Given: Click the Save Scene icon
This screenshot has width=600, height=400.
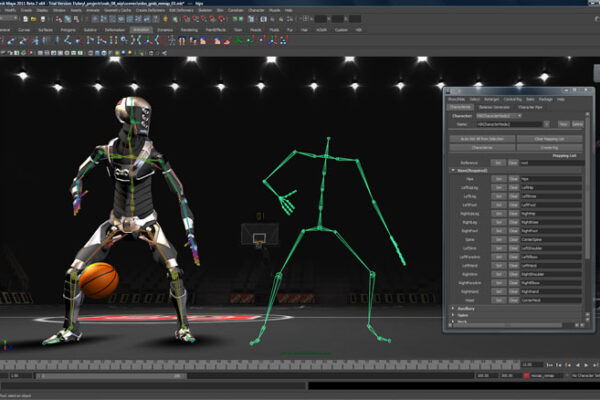Looking at the screenshot, I should tap(42, 19).
